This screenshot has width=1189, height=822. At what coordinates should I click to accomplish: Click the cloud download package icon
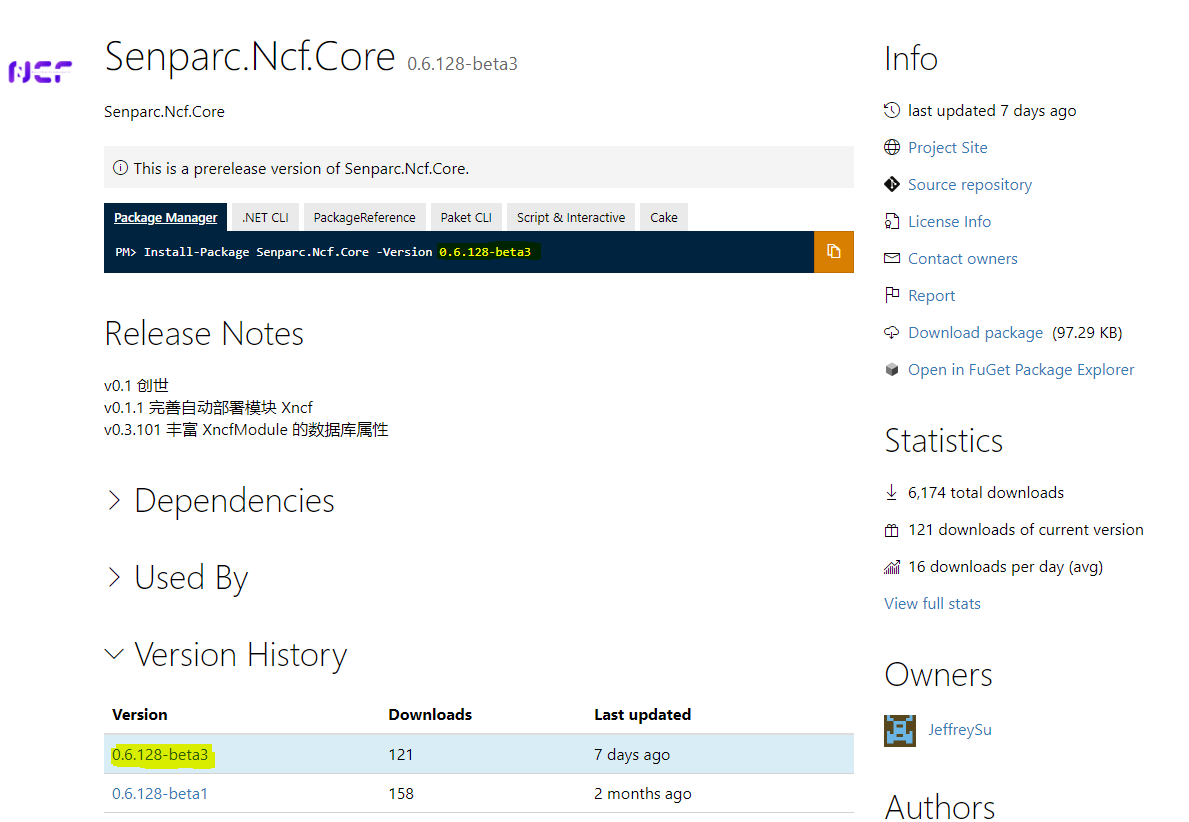pos(892,333)
